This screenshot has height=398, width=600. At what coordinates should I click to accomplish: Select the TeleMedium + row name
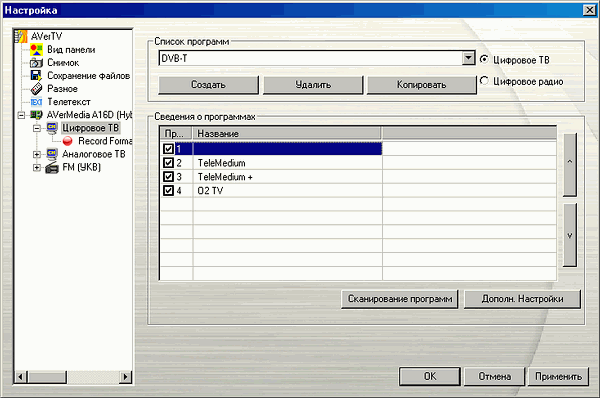225,177
